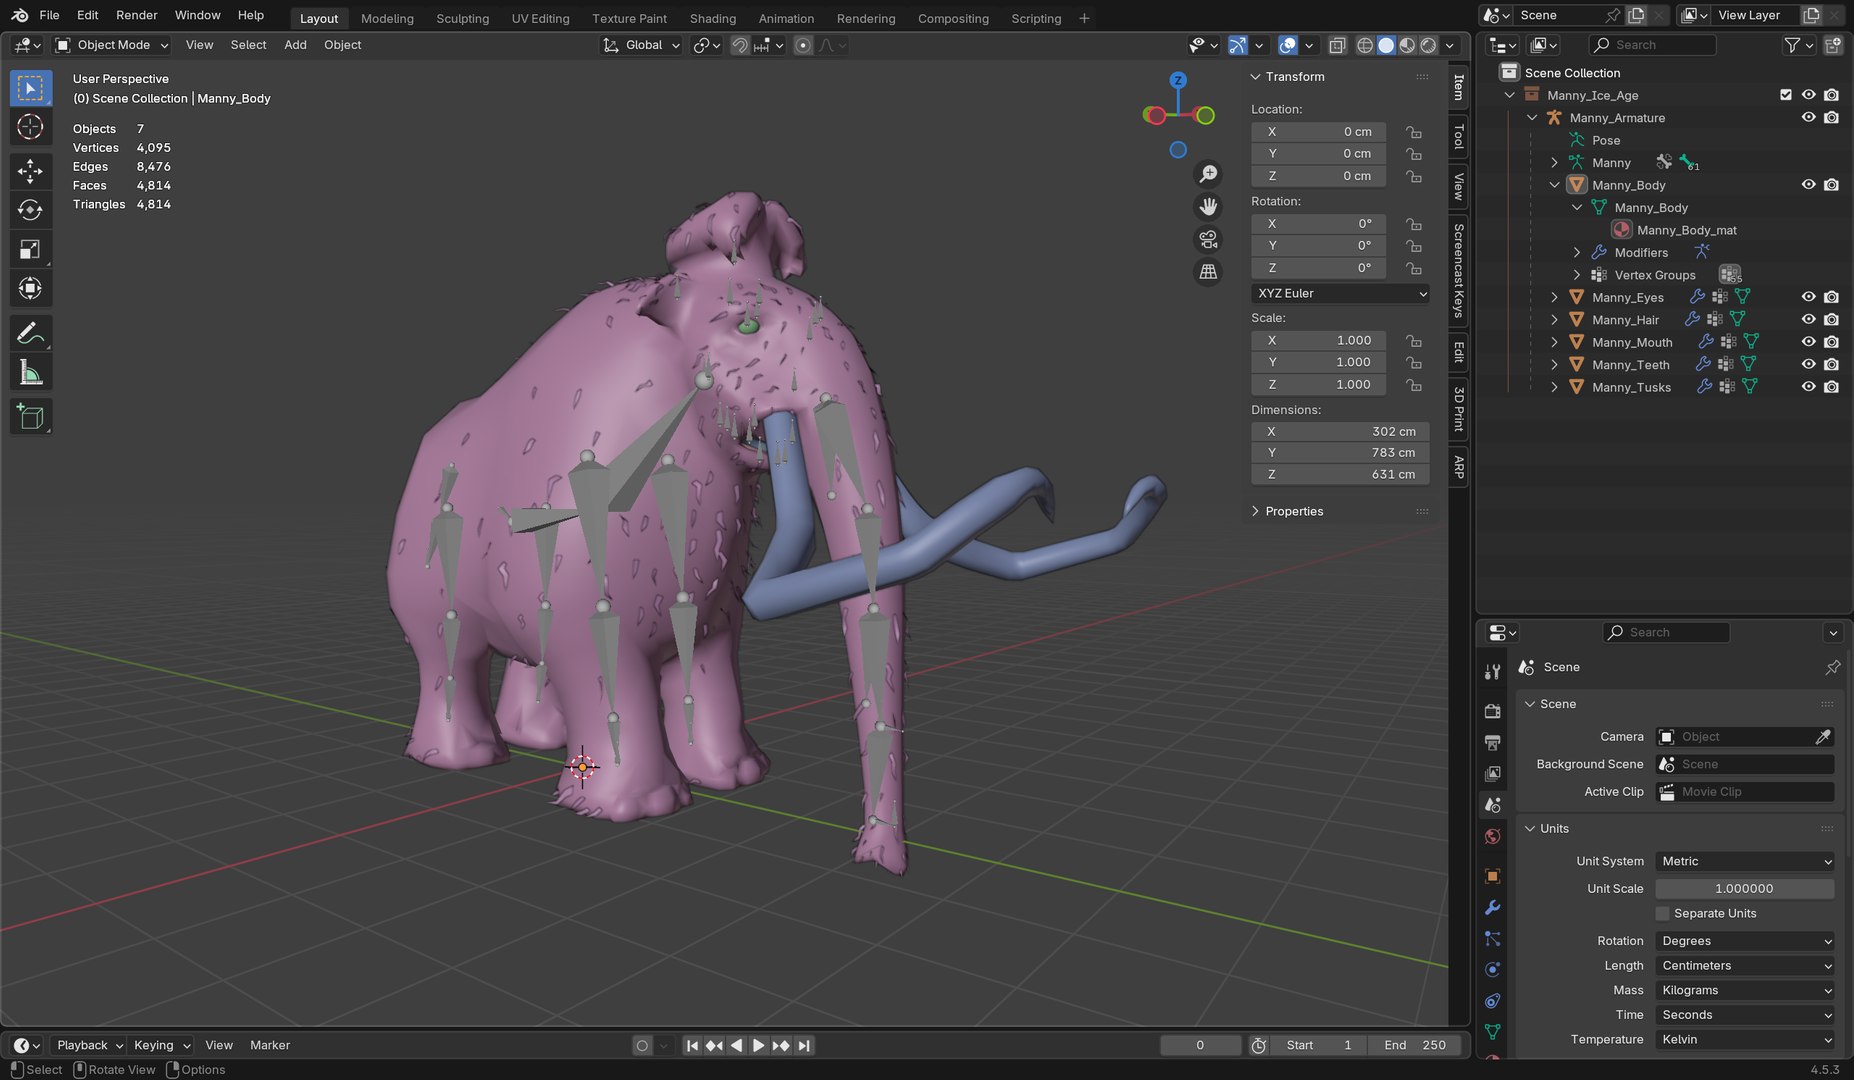This screenshot has height=1080, width=1854.
Task: Click the current frame field showing 0
Action: 1200,1045
